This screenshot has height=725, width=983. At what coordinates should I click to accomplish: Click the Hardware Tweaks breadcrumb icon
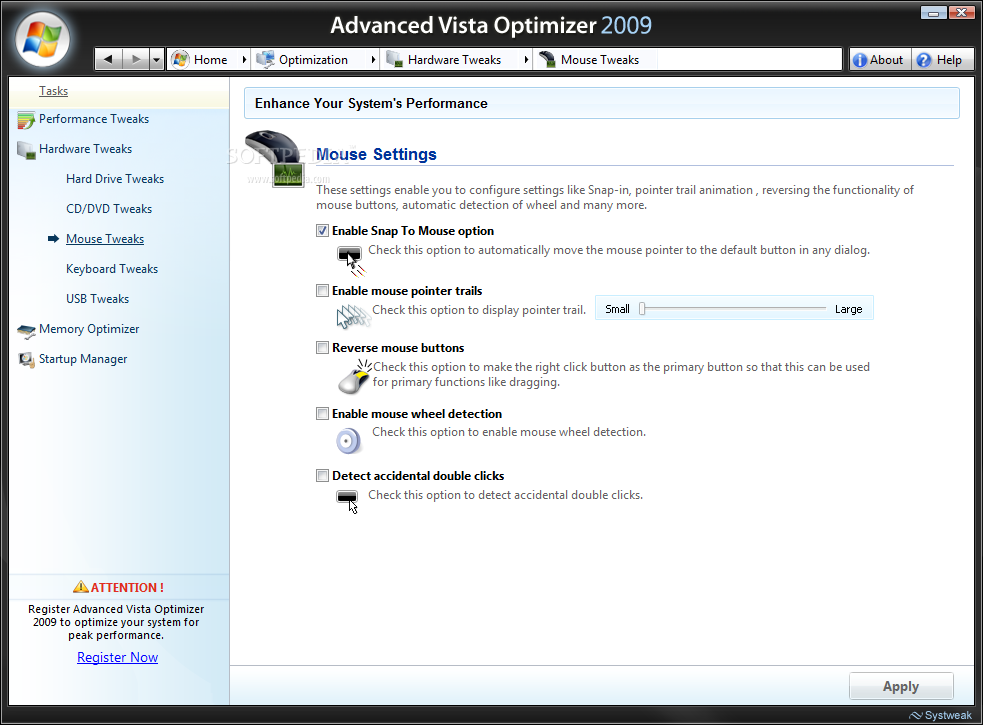pos(394,60)
